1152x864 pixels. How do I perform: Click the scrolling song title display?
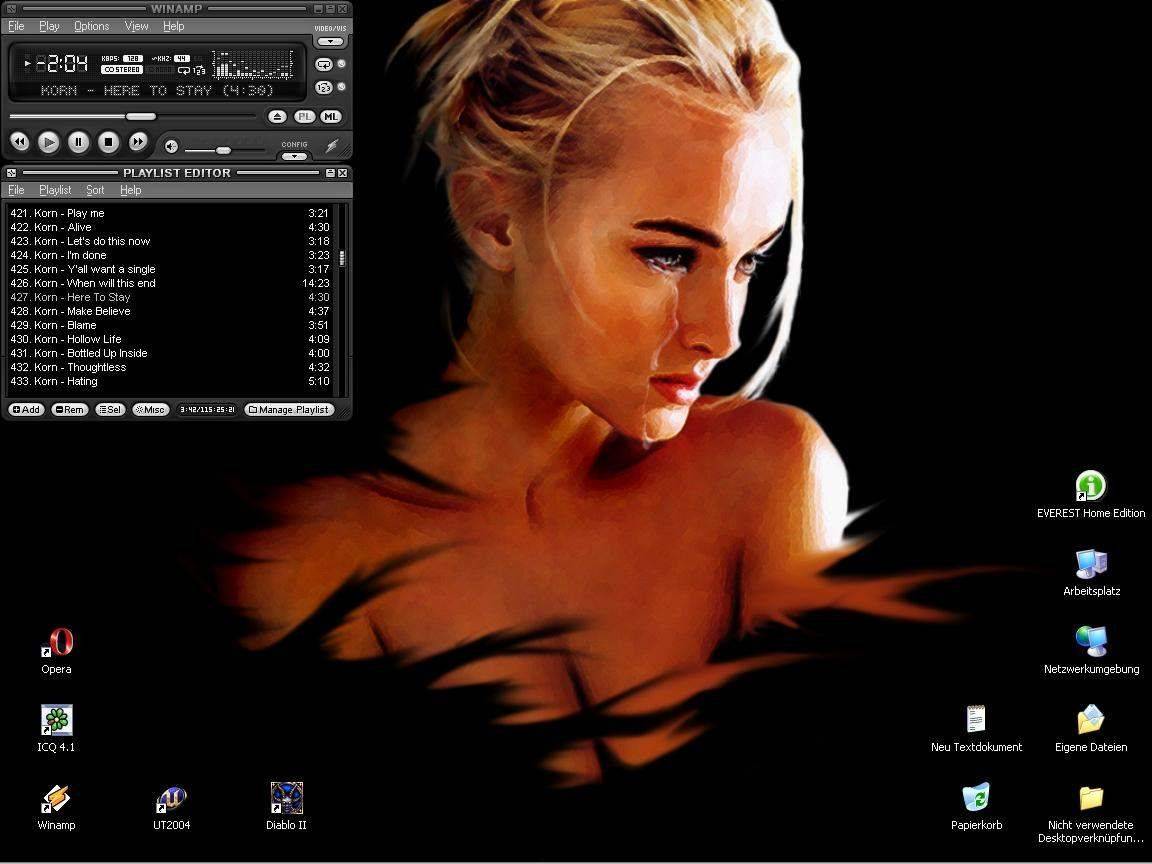(156, 90)
